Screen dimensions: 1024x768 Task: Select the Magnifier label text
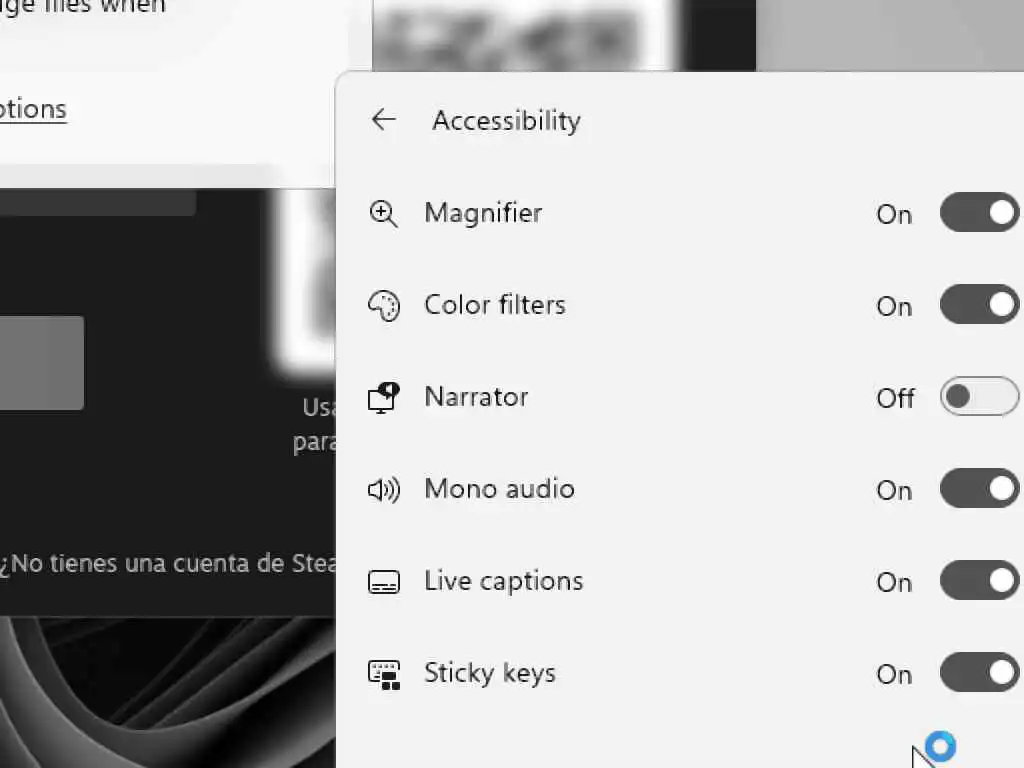click(483, 213)
